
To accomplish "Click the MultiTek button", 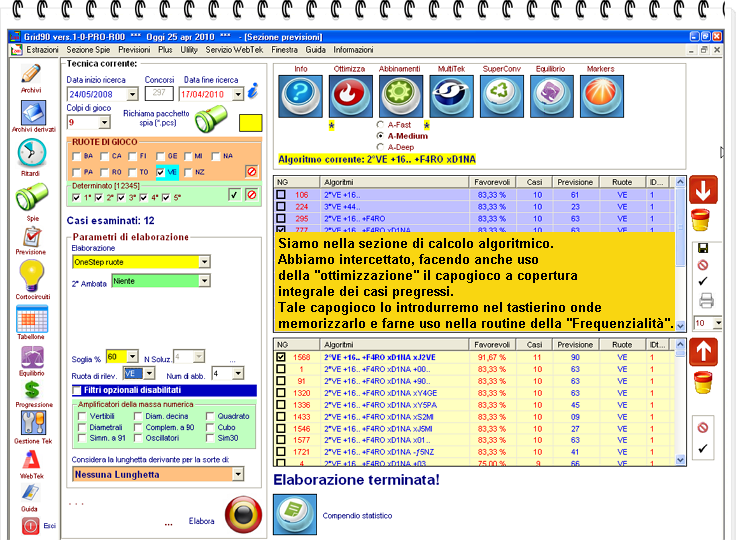I will [x=451, y=96].
